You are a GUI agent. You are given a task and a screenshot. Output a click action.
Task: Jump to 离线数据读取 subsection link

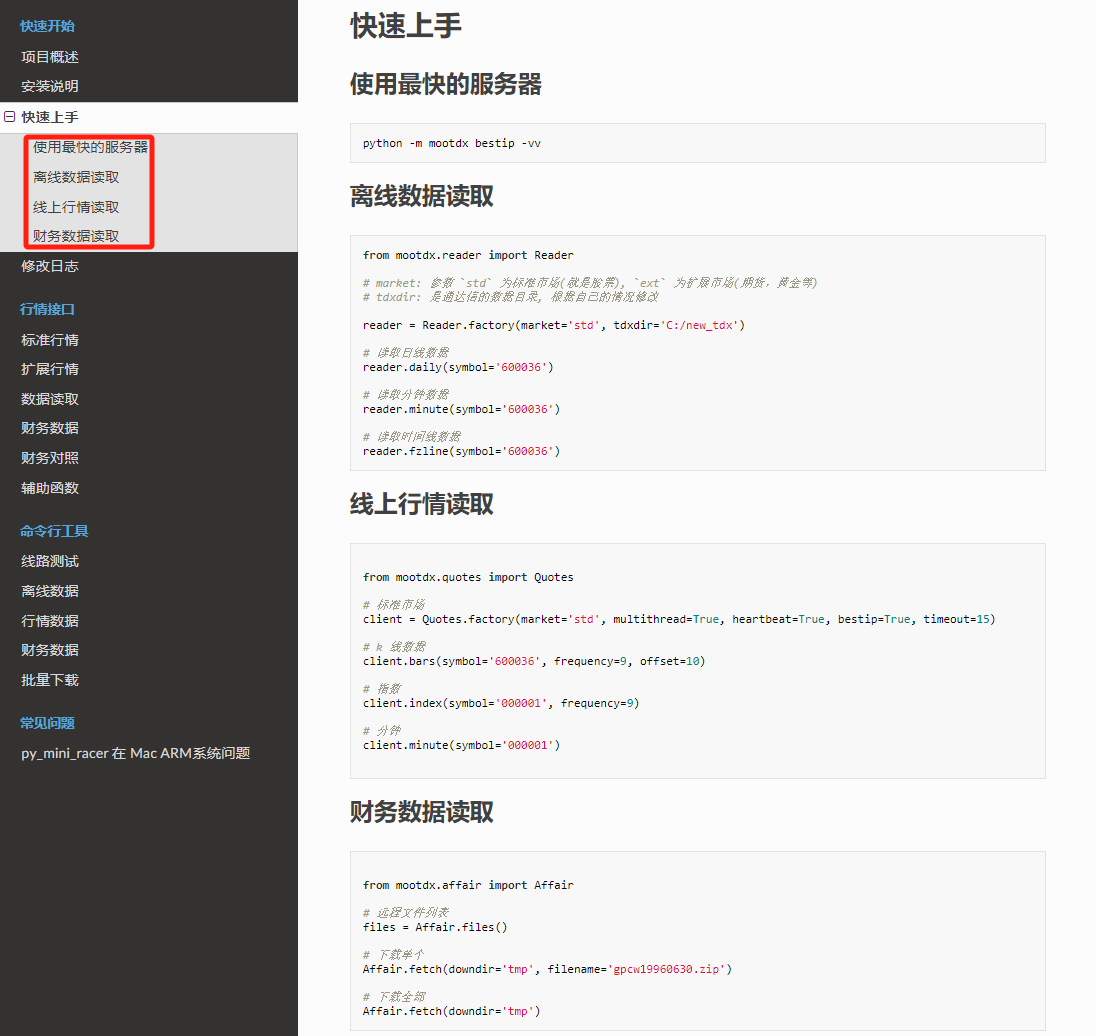tap(76, 177)
